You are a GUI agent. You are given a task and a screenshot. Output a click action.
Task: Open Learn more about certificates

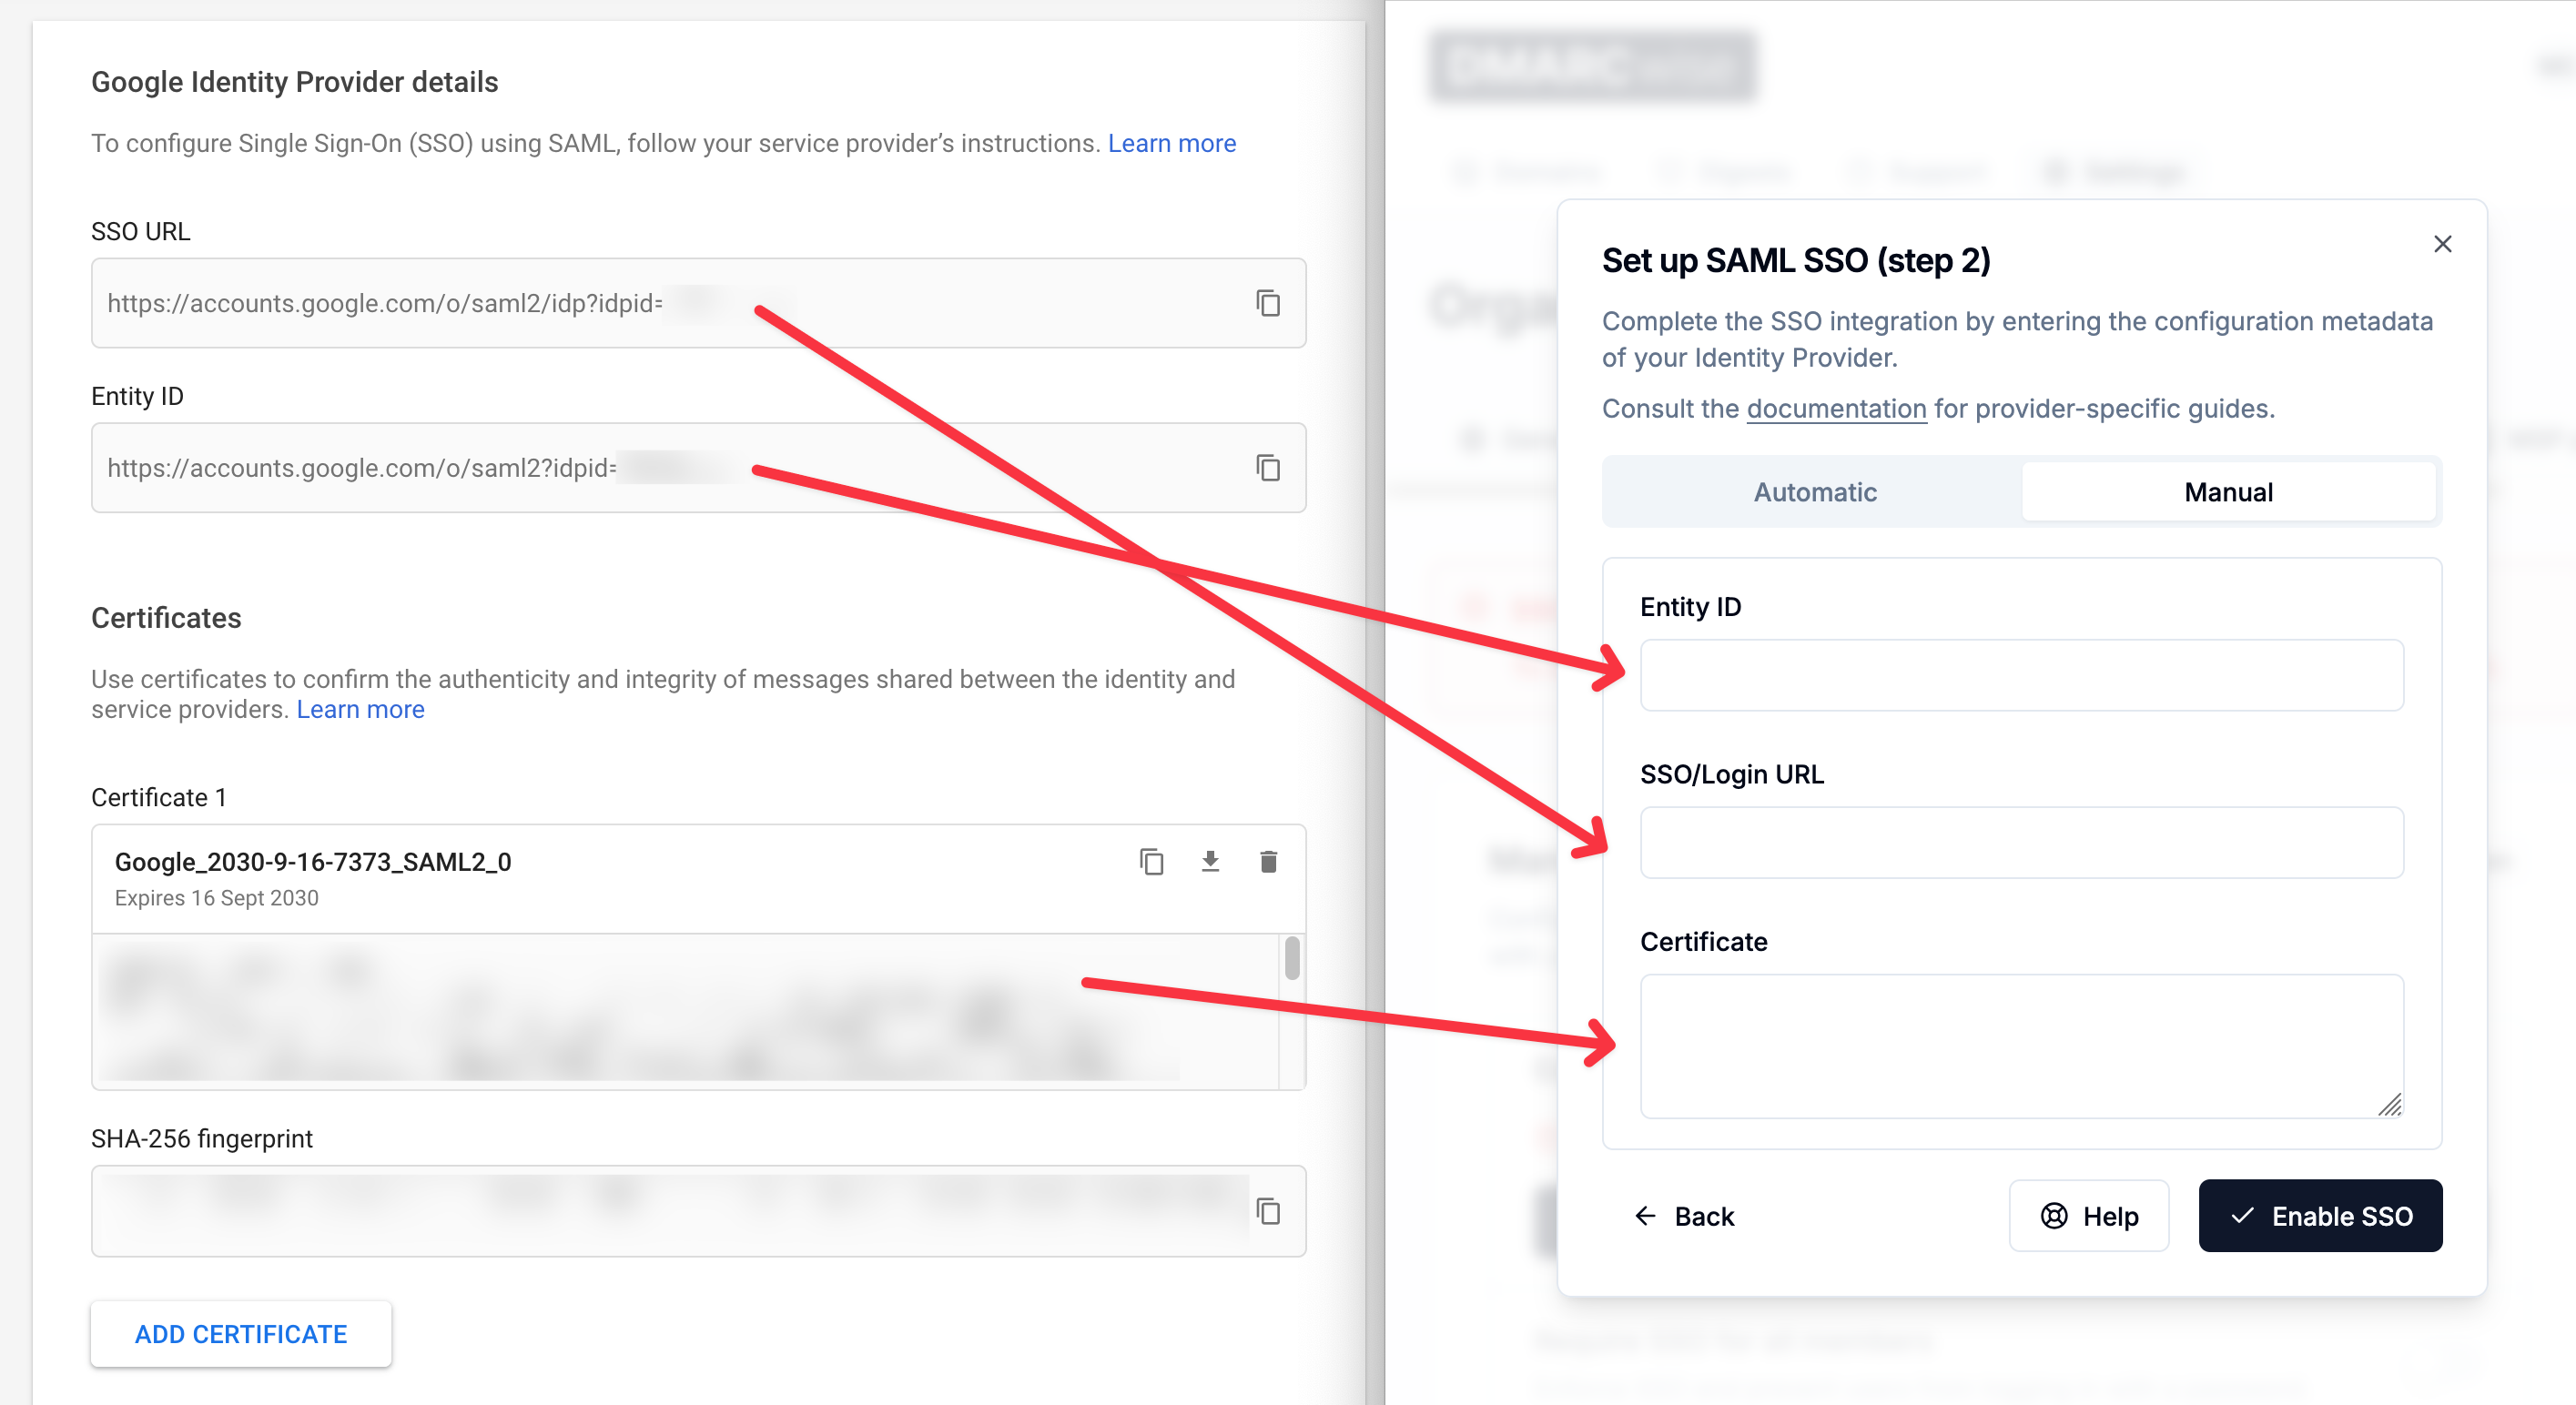point(360,709)
